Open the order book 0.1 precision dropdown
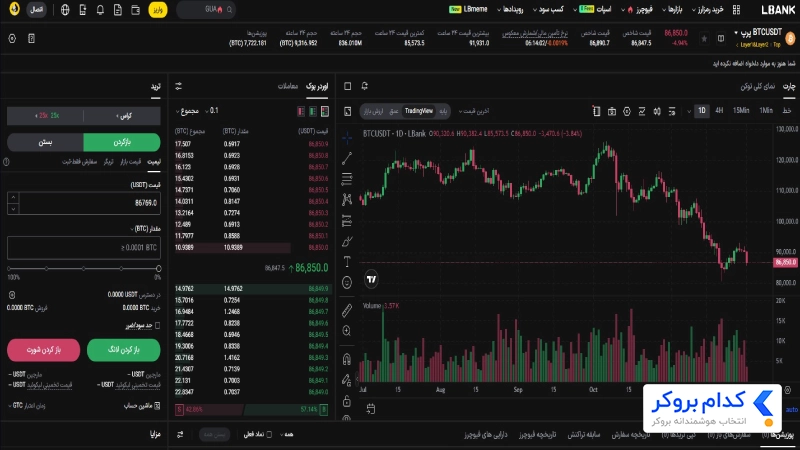The width and height of the screenshot is (800, 450). [x=212, y=111]
